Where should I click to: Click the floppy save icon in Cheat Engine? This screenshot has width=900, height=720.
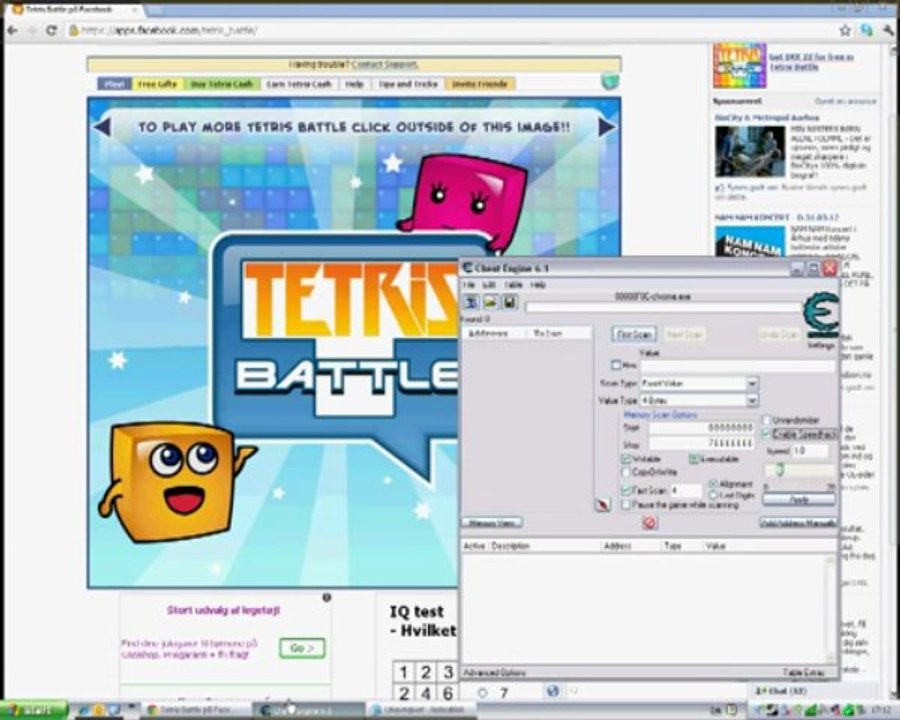pos(509,301)
